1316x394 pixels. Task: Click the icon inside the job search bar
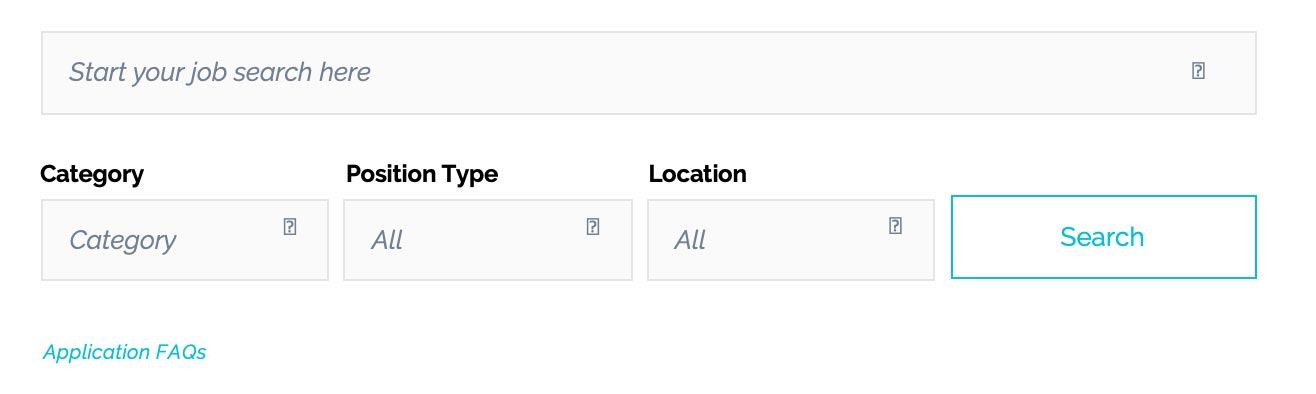pos(1198,71)
